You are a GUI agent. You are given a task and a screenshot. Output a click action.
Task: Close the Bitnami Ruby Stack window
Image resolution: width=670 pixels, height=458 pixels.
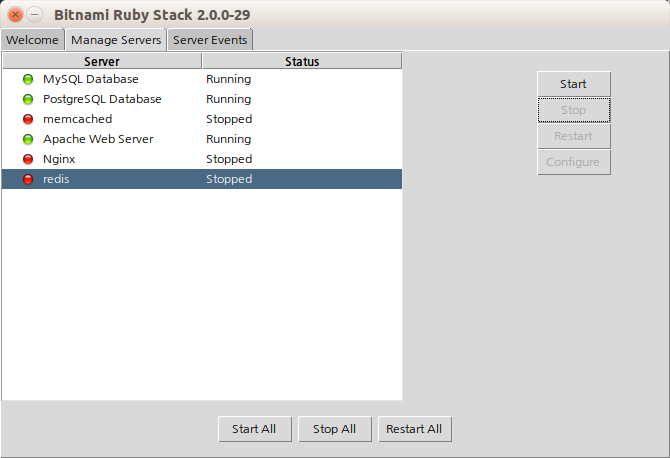click(x=15, y=15)
